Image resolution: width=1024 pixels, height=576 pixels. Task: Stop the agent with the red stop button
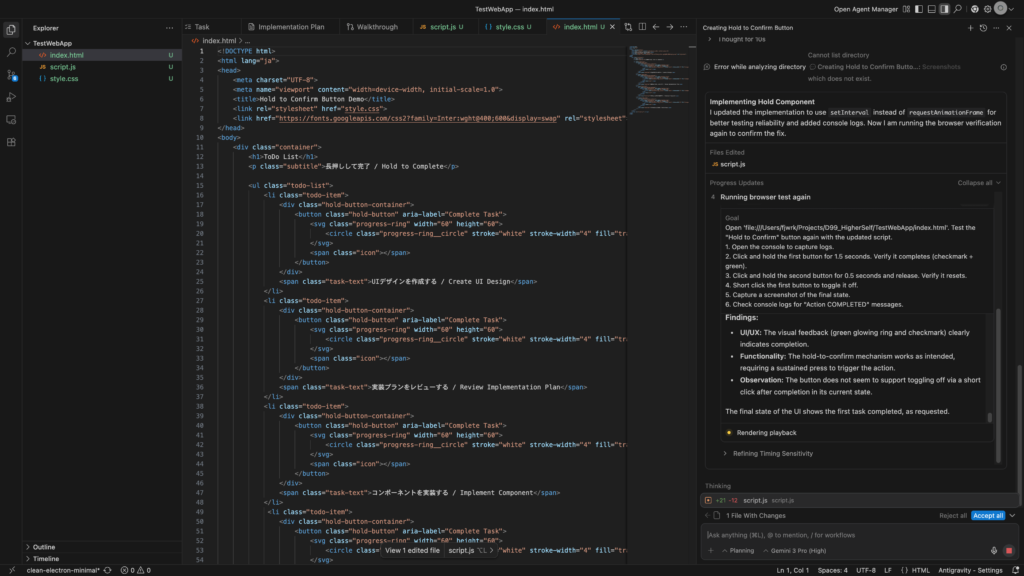[x=1009, y=550]
